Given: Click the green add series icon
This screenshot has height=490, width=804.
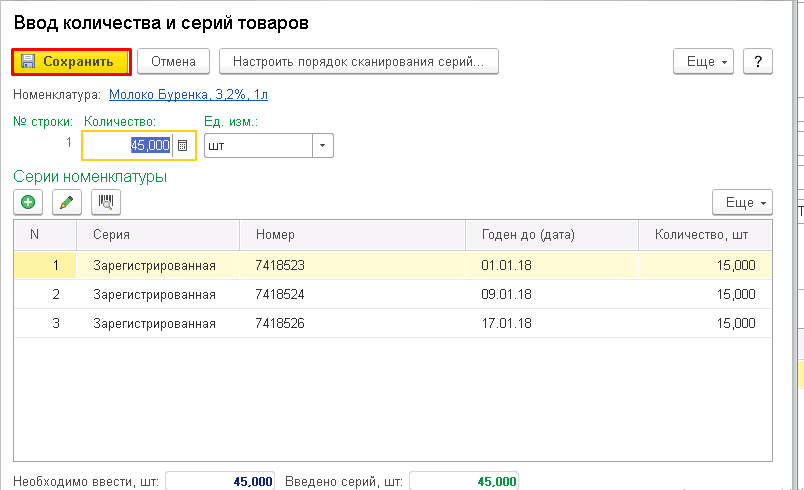Looking at the screenshot, I should click(x=28, y=202).
